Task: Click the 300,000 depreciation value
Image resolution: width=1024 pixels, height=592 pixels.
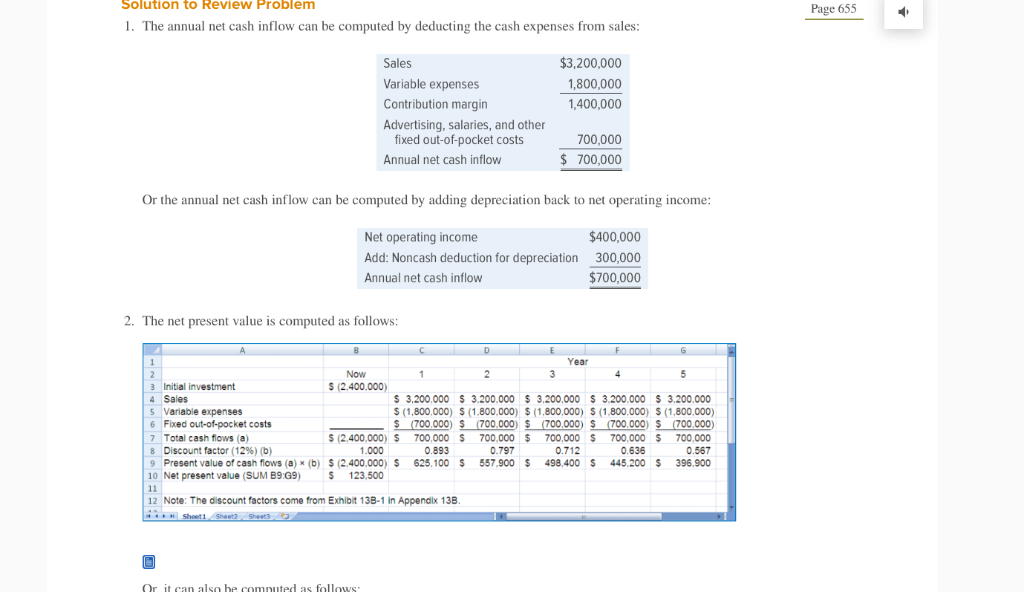Action: tap(618, 258)
